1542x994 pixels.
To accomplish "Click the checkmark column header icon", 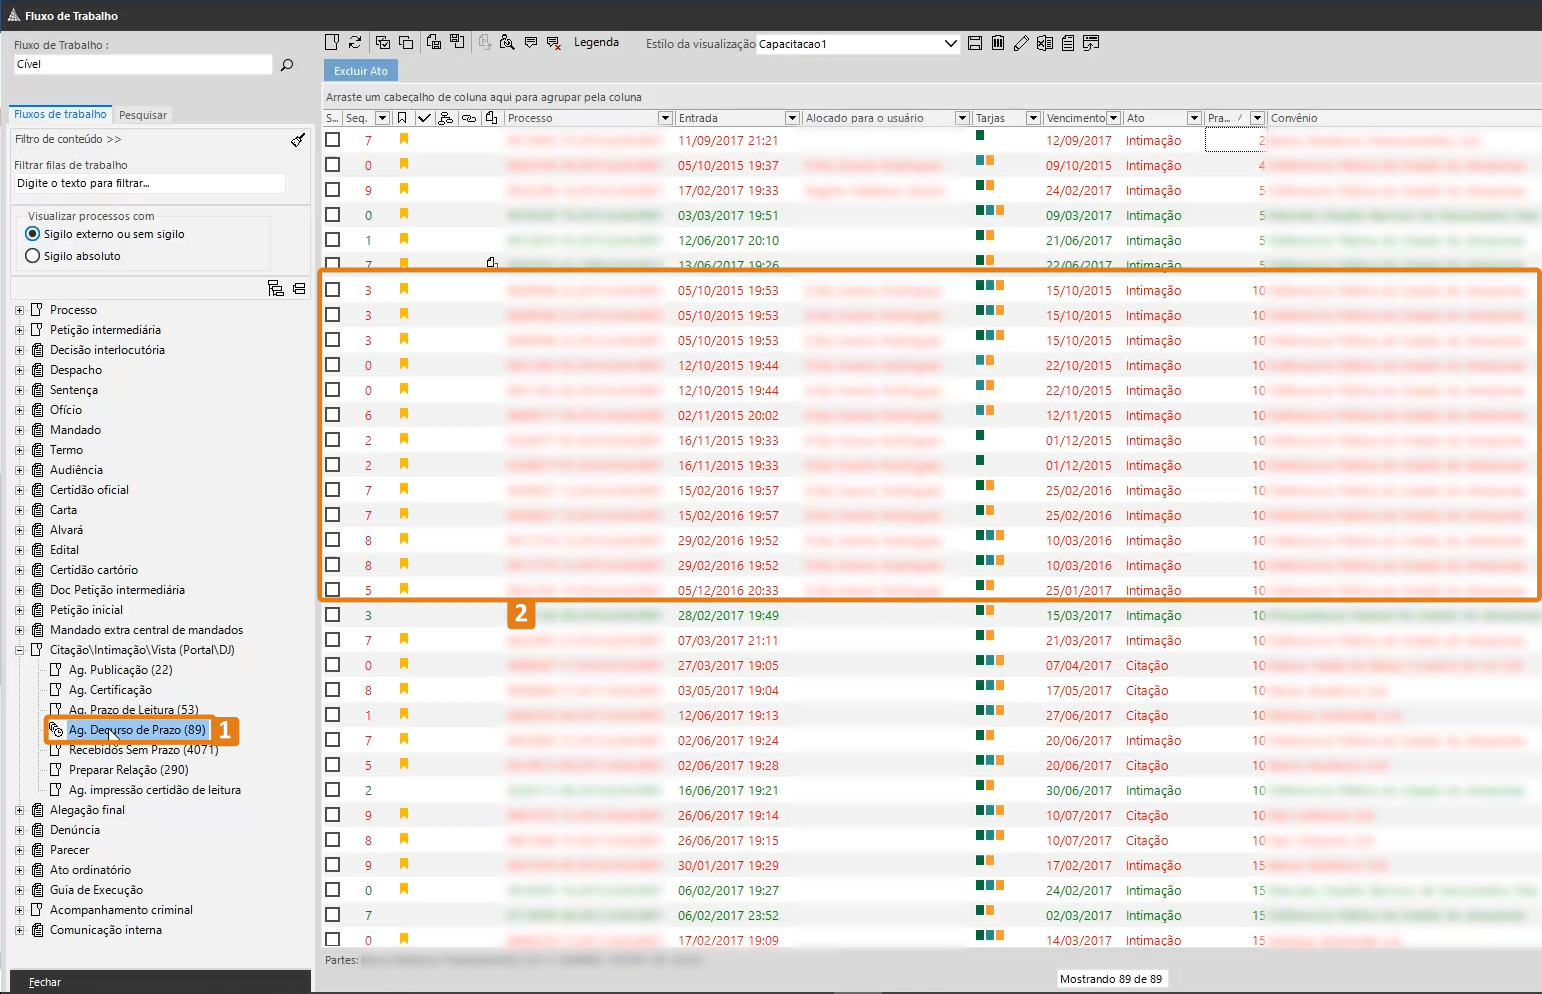I will (424, 118).
